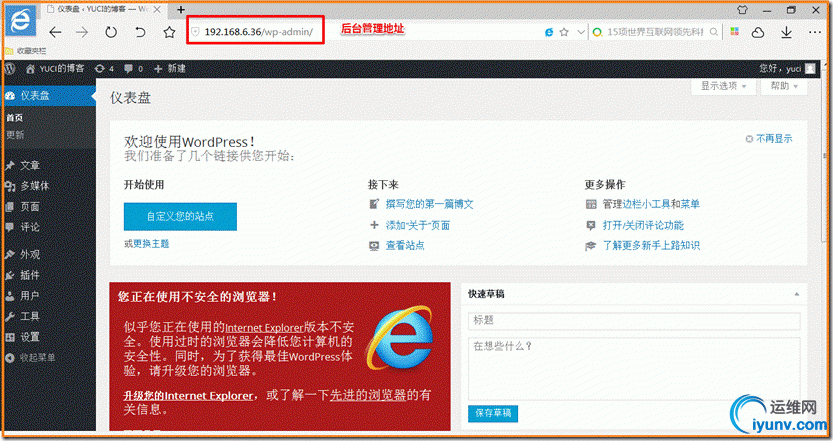Go back using browser back arrow

point(55,32)
